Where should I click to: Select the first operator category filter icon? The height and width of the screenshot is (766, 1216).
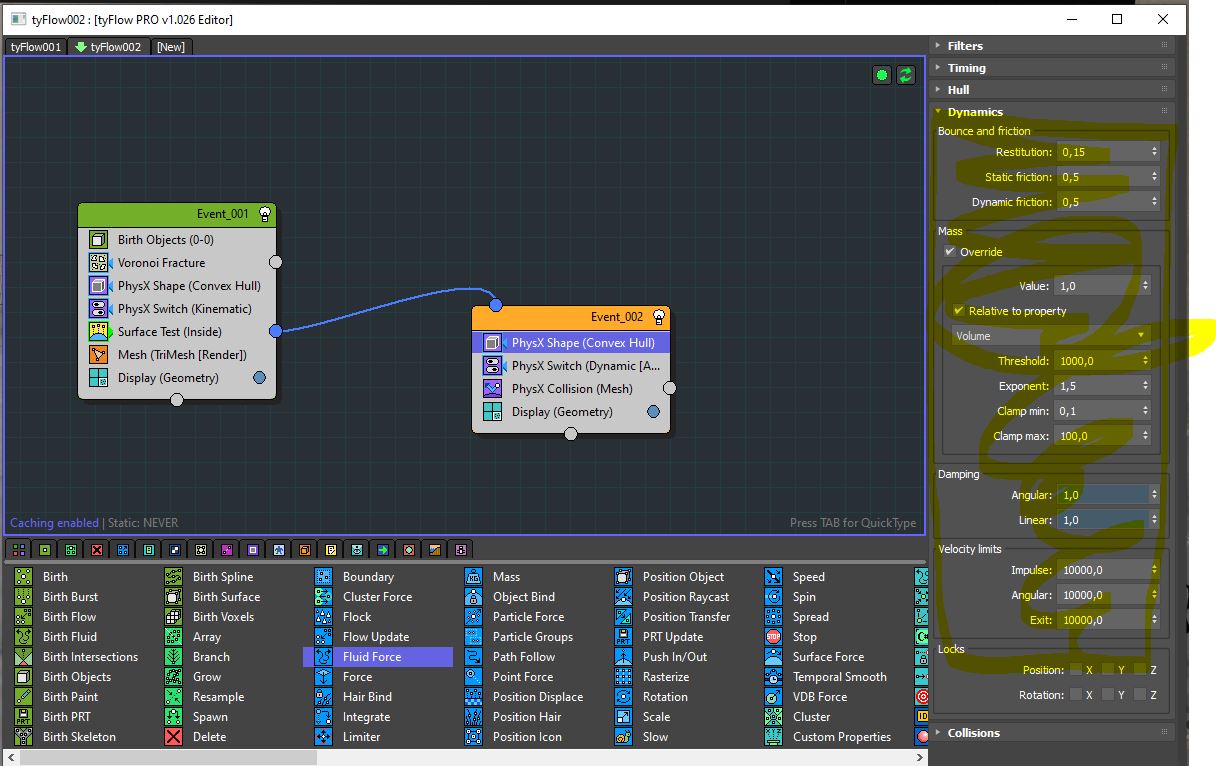(19, 550)
